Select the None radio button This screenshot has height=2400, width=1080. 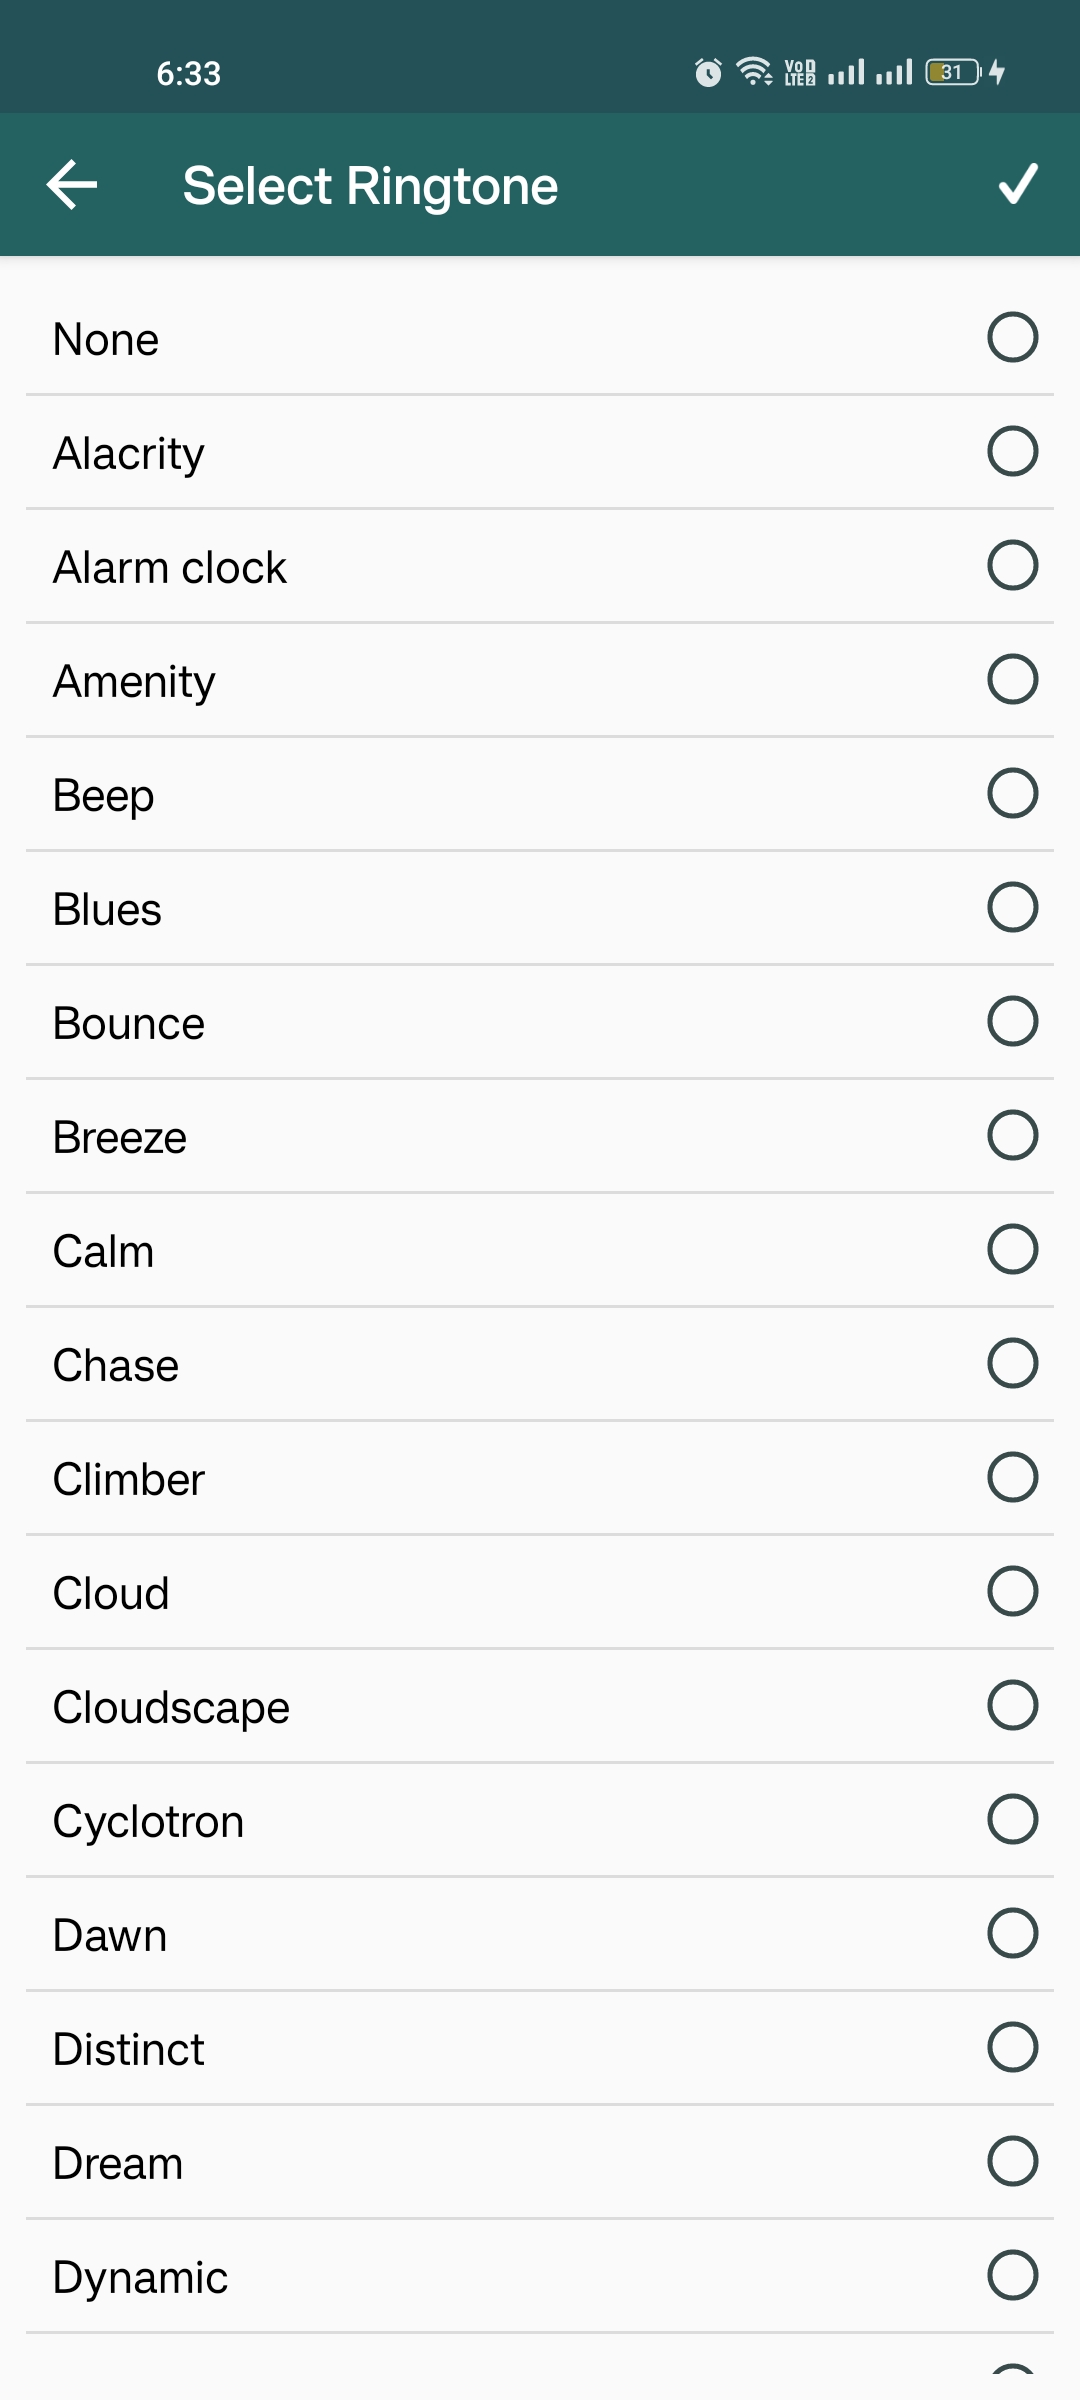1012,337
